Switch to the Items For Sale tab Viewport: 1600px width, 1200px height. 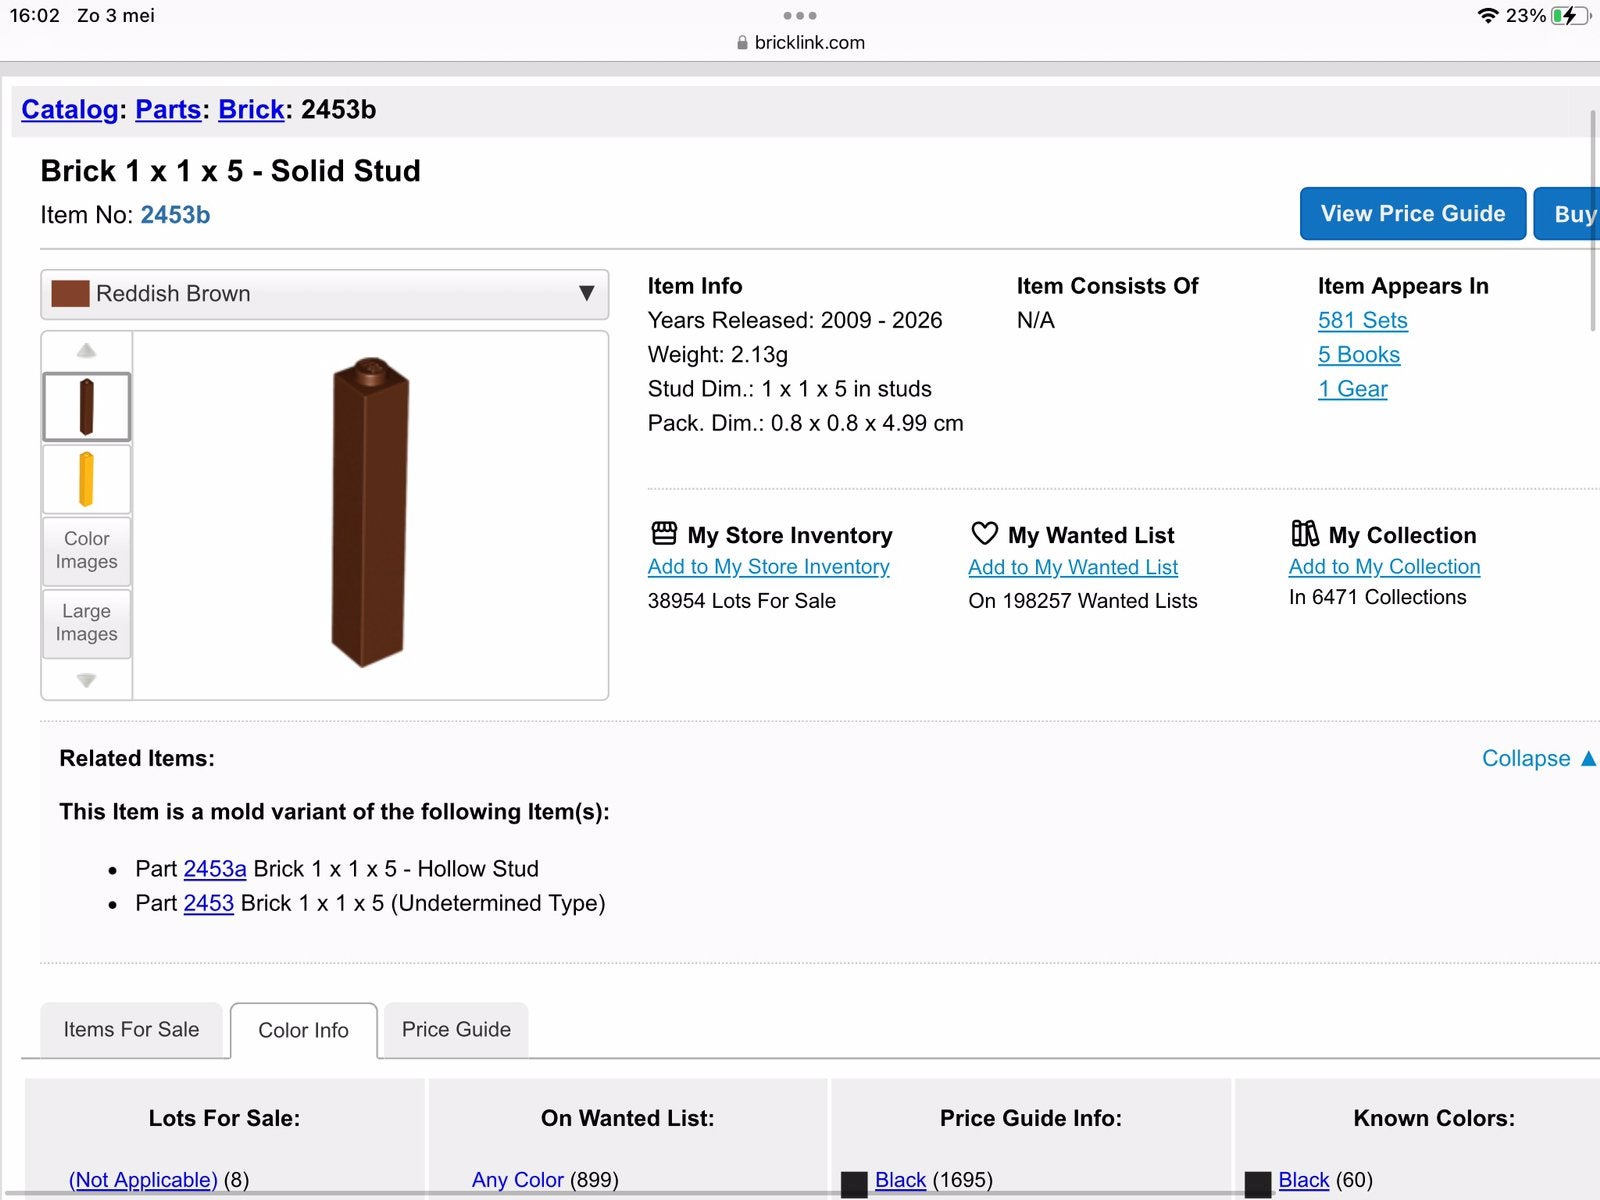click(131, 1030)
